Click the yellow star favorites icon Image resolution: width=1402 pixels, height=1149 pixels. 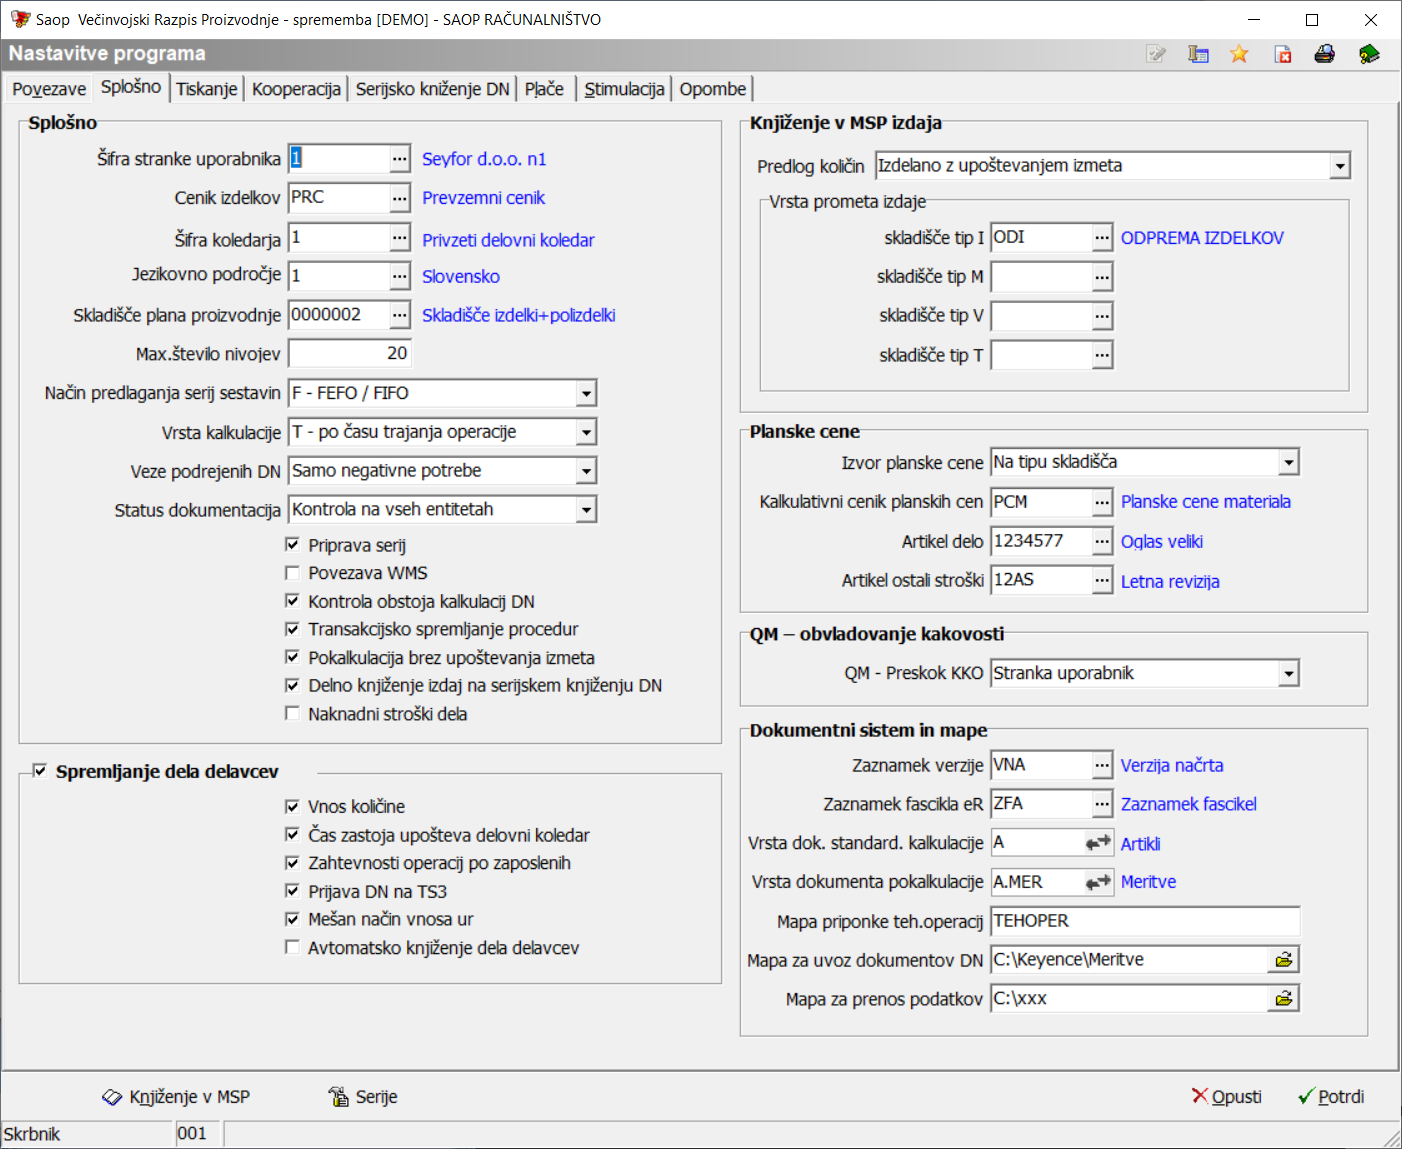coord(1239,54)
